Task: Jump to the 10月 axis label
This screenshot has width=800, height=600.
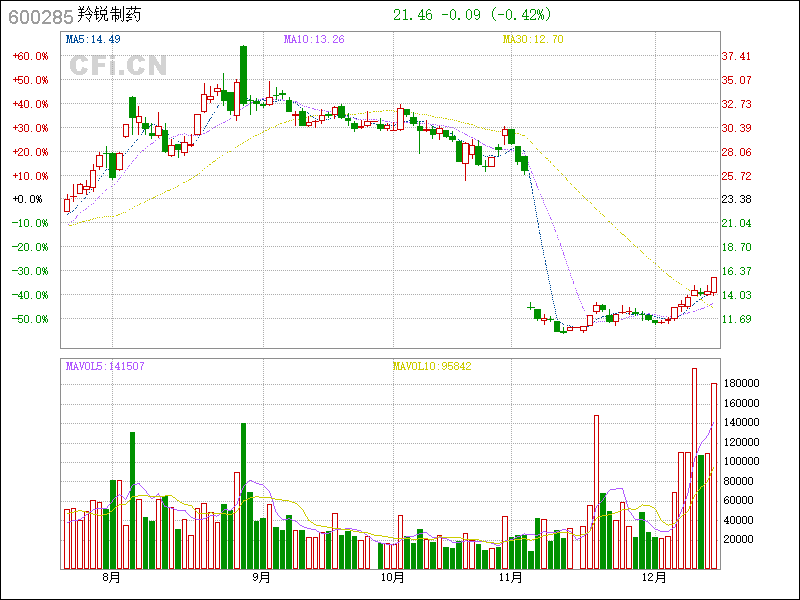Action: [x=393, y=577]
